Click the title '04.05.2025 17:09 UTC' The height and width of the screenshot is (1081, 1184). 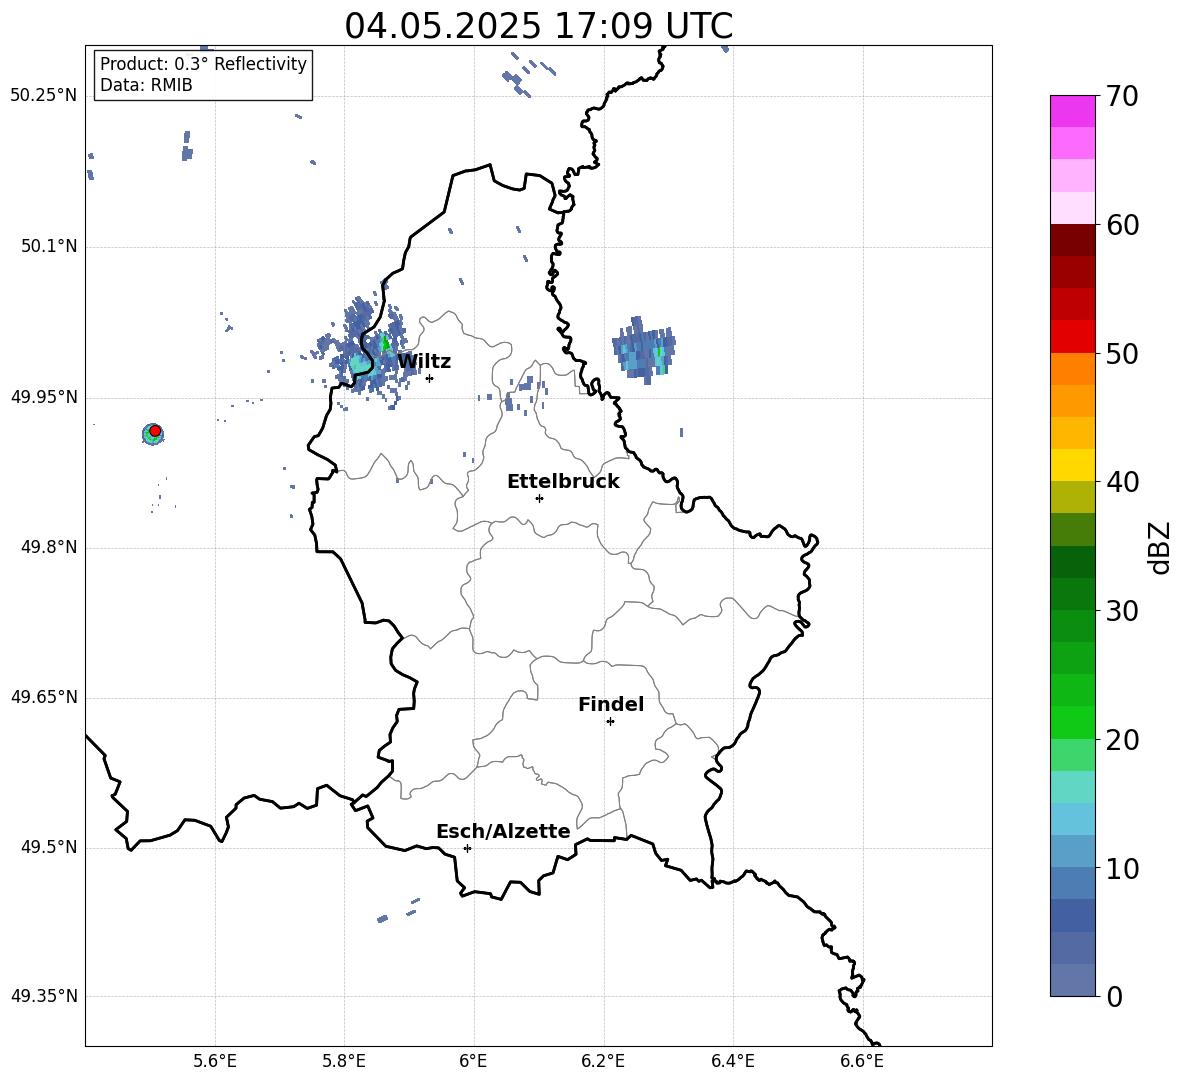click(x=538, y=26)
